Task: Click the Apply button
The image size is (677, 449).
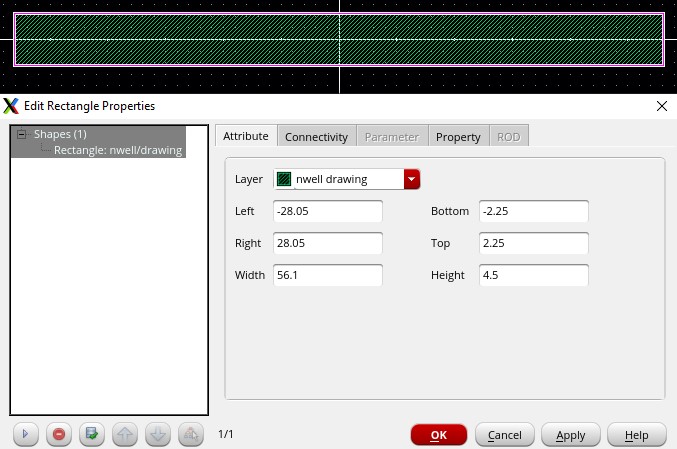Action: (571, 435)
